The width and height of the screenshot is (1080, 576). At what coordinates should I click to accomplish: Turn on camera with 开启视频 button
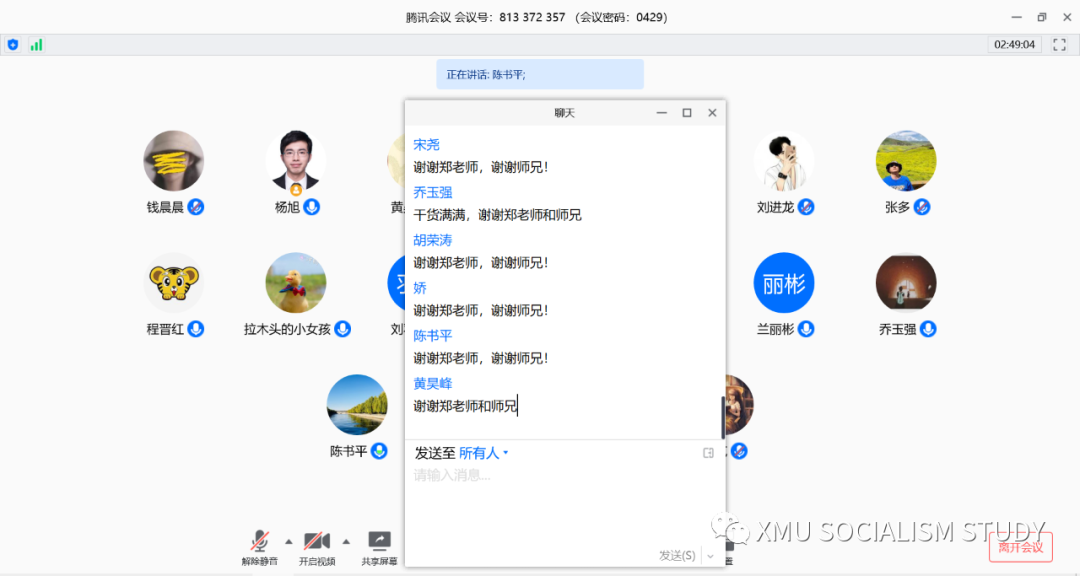pyautogui.click(x=317, y=541)
